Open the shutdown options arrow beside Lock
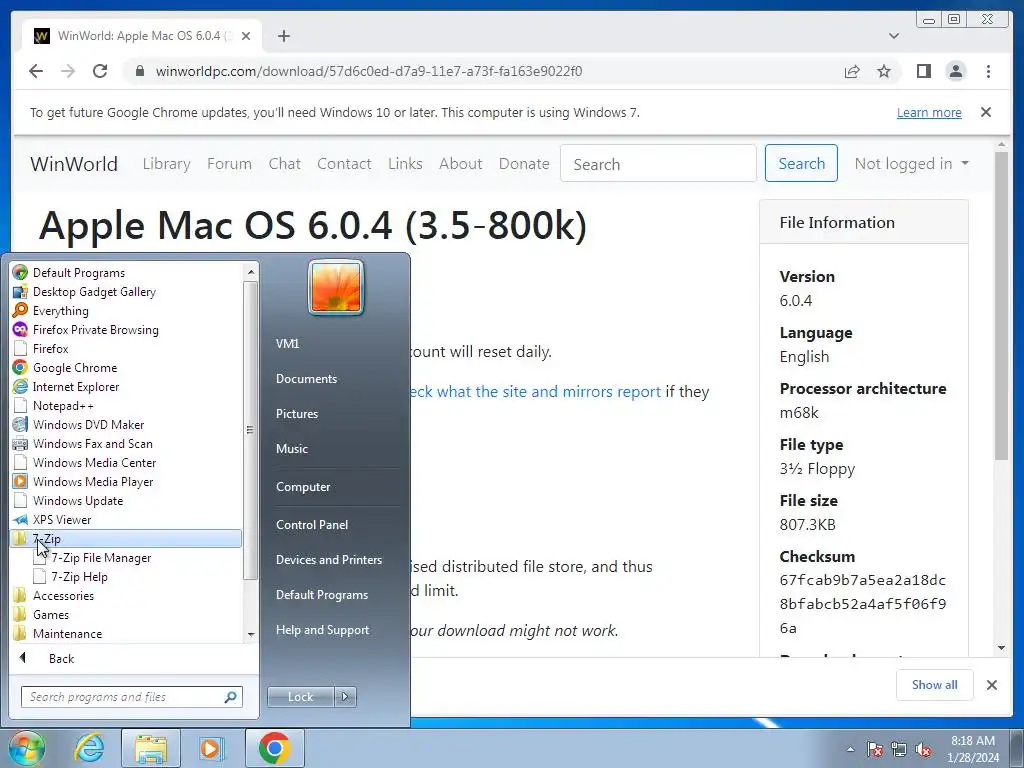1024x768 pixels. 345,697
